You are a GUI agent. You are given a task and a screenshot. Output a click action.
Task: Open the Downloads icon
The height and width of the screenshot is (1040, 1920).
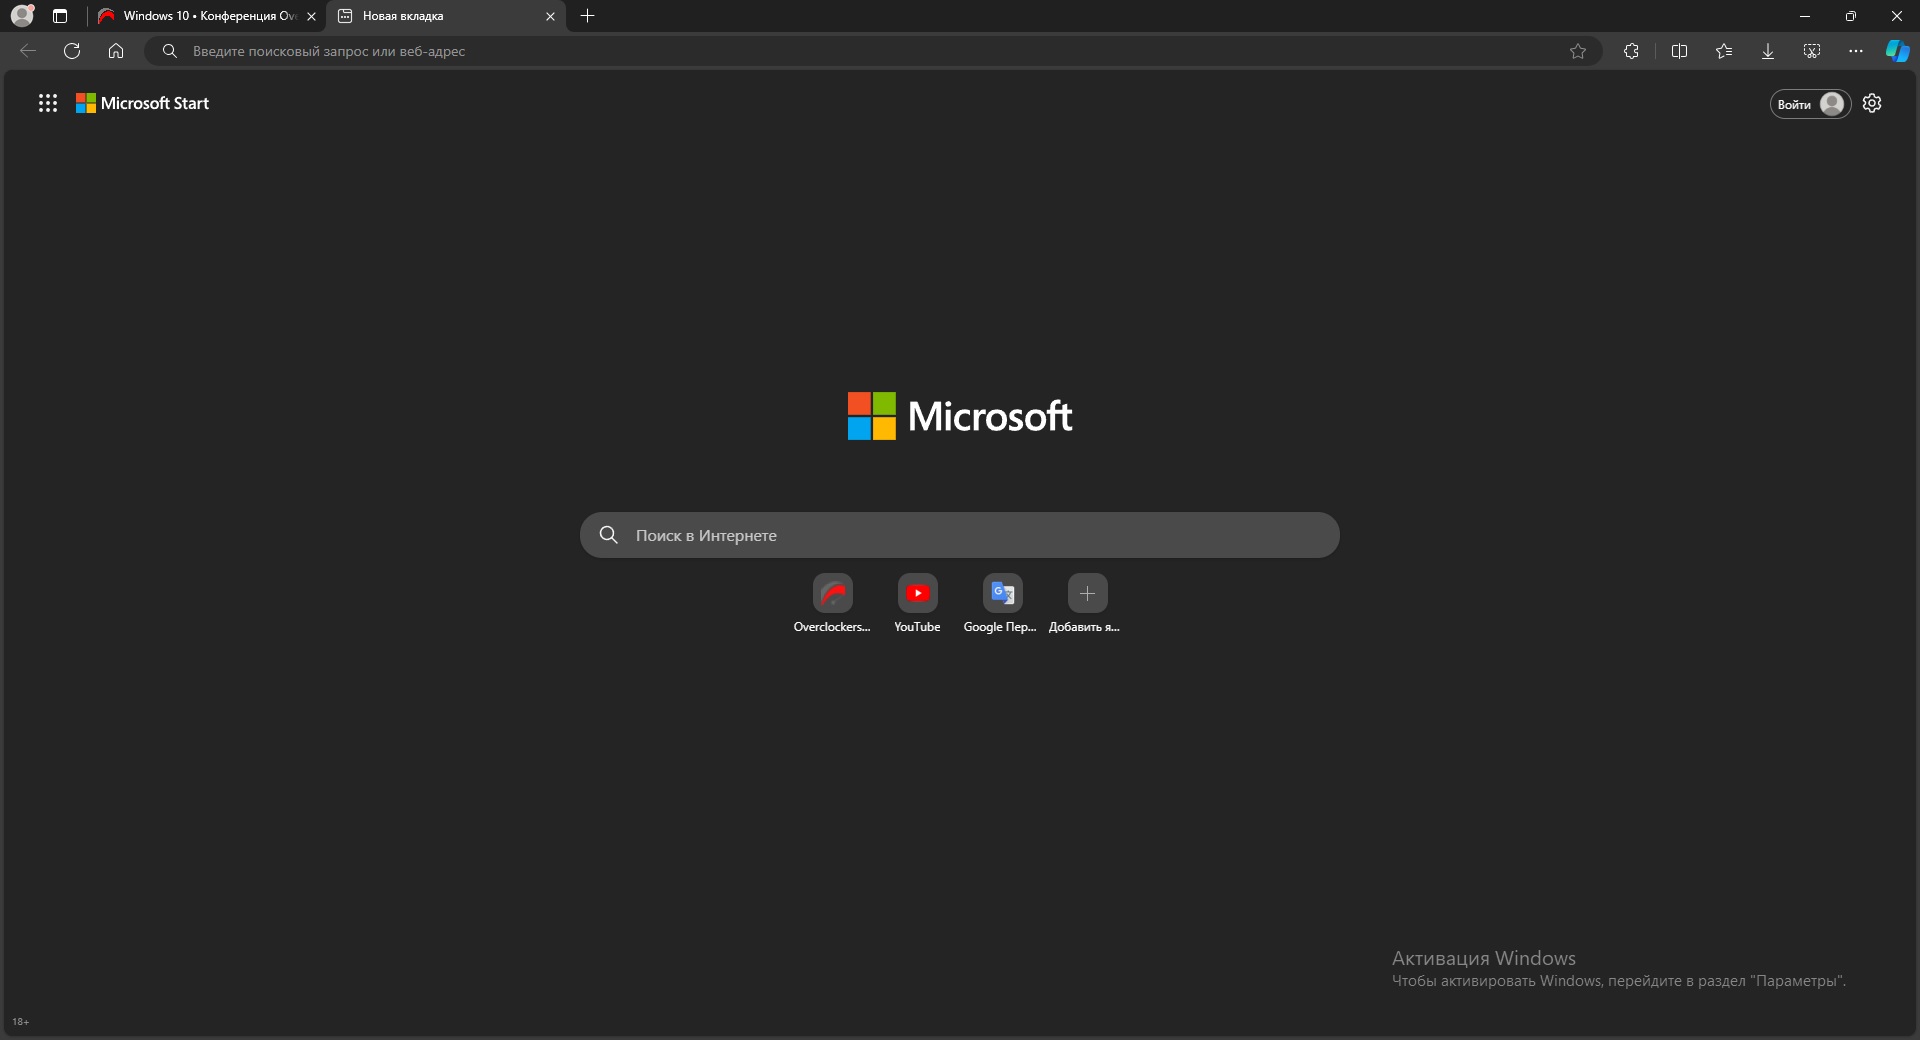pos(1768,51)
